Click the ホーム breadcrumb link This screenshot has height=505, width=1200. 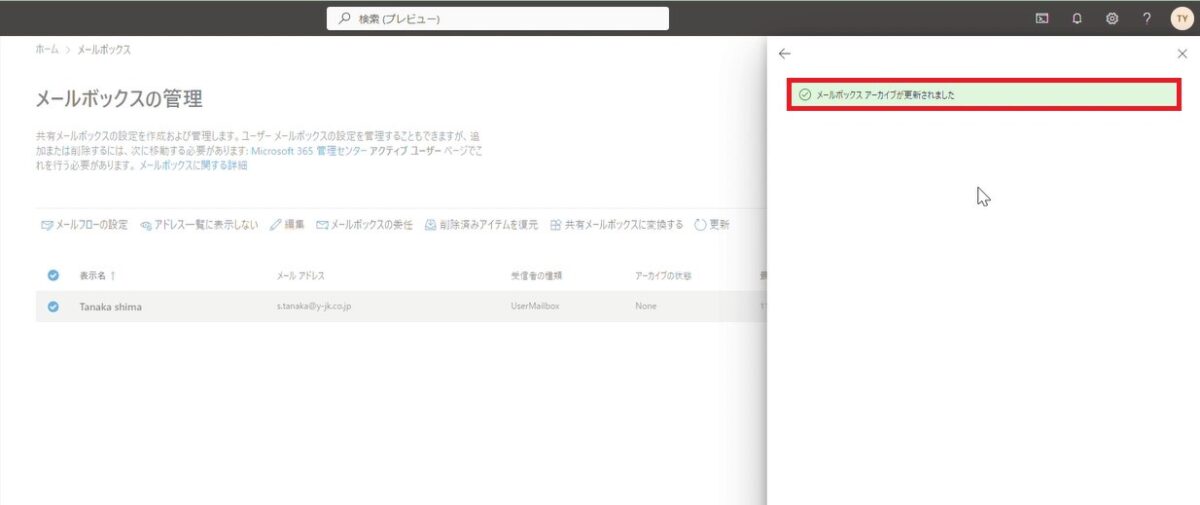46,49
